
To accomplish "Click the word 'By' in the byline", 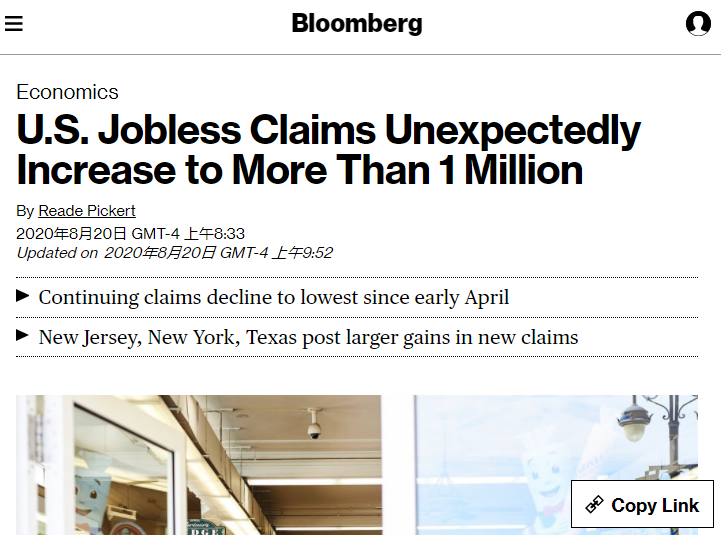I will click(25, 211).
